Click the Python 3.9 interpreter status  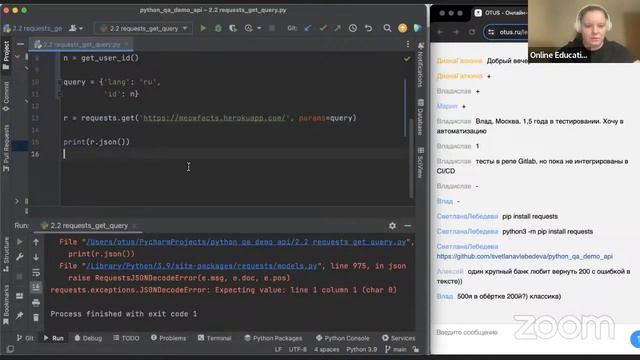click(362, 349)
